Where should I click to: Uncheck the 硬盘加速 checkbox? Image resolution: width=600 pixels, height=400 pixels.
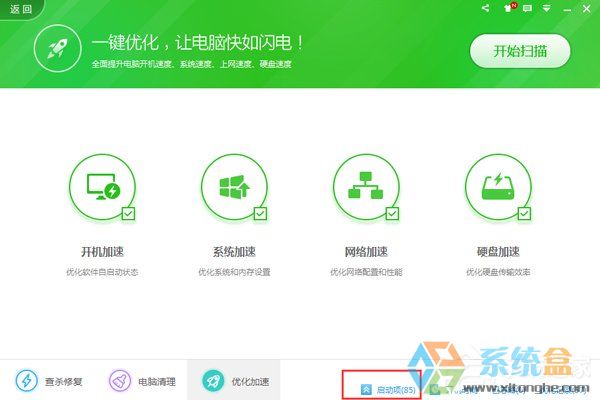pyautogui.click(x=524, y=214)
